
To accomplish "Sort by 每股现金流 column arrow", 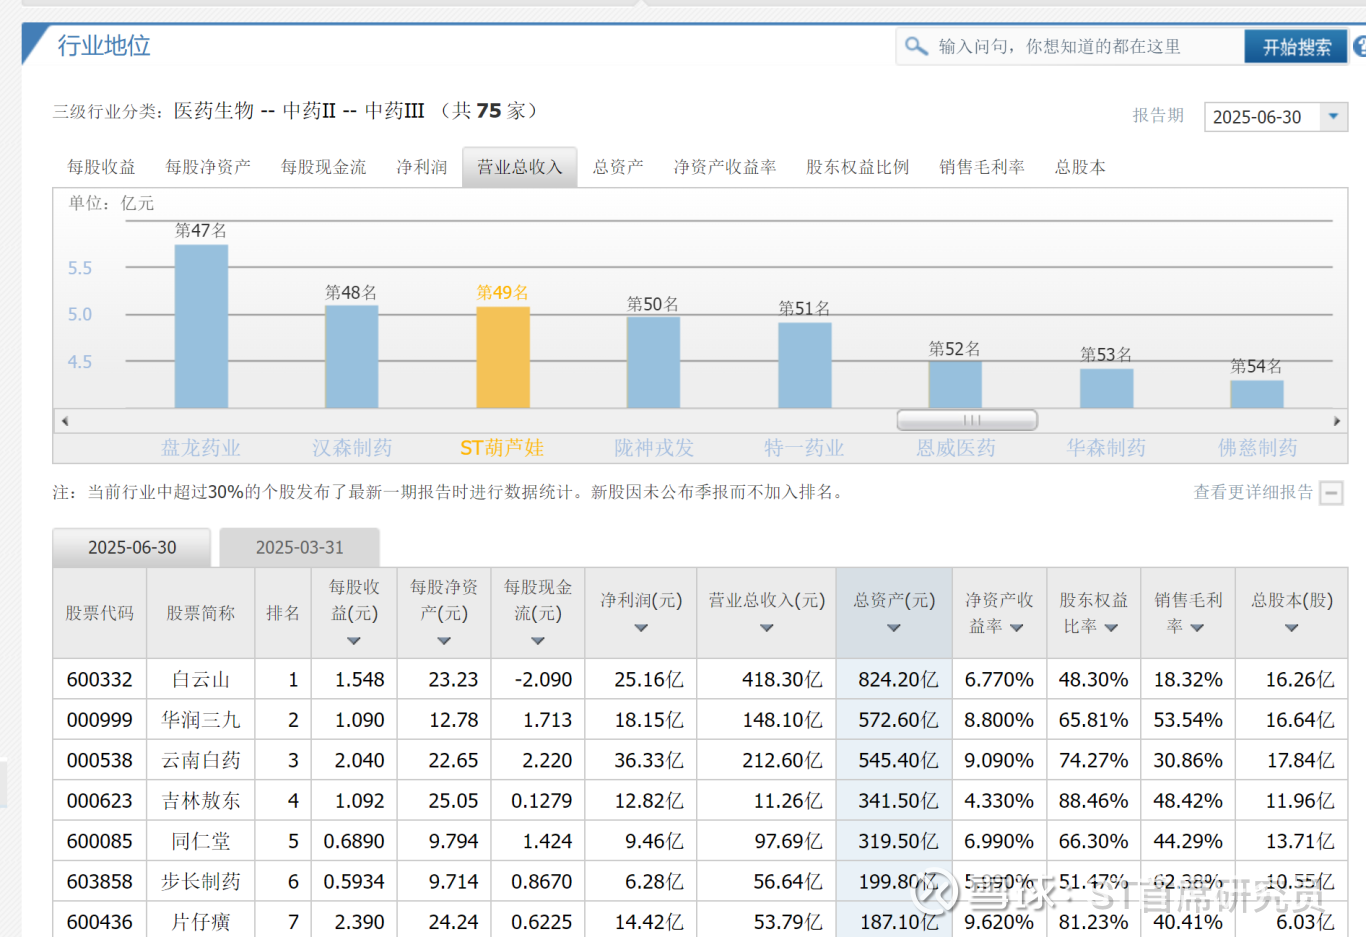I will [x=537, y=641].
